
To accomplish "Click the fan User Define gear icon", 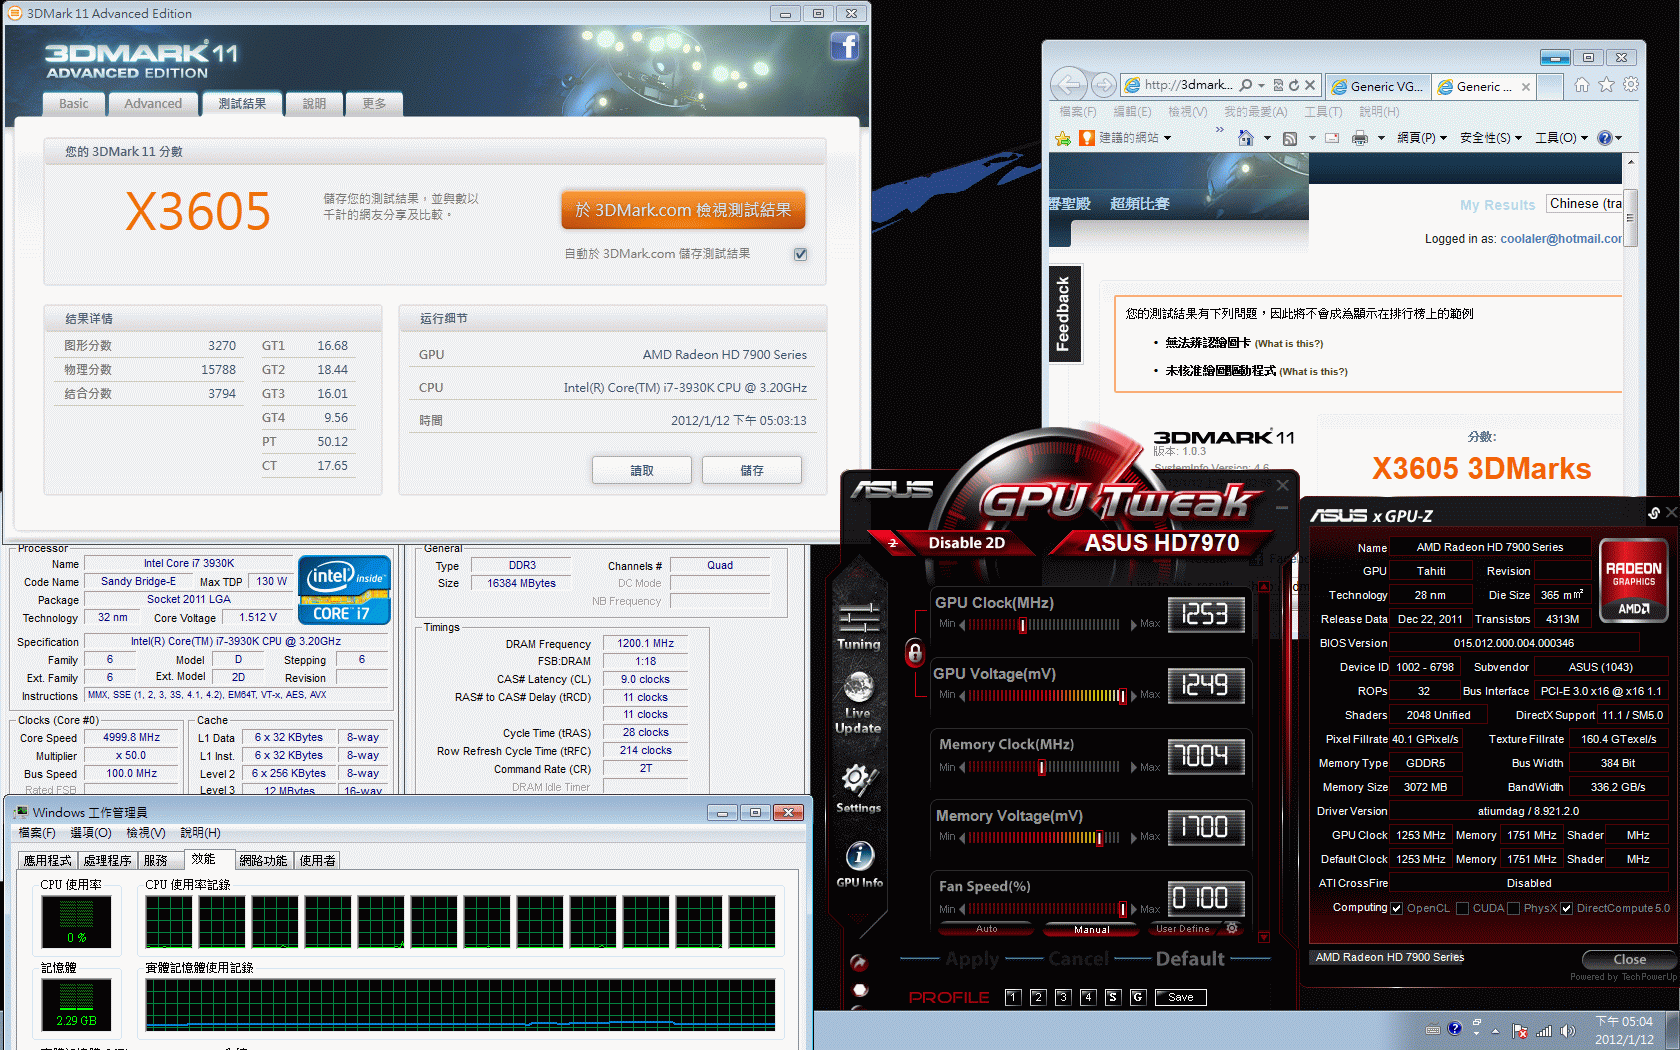I will (x=1232, y=928).
